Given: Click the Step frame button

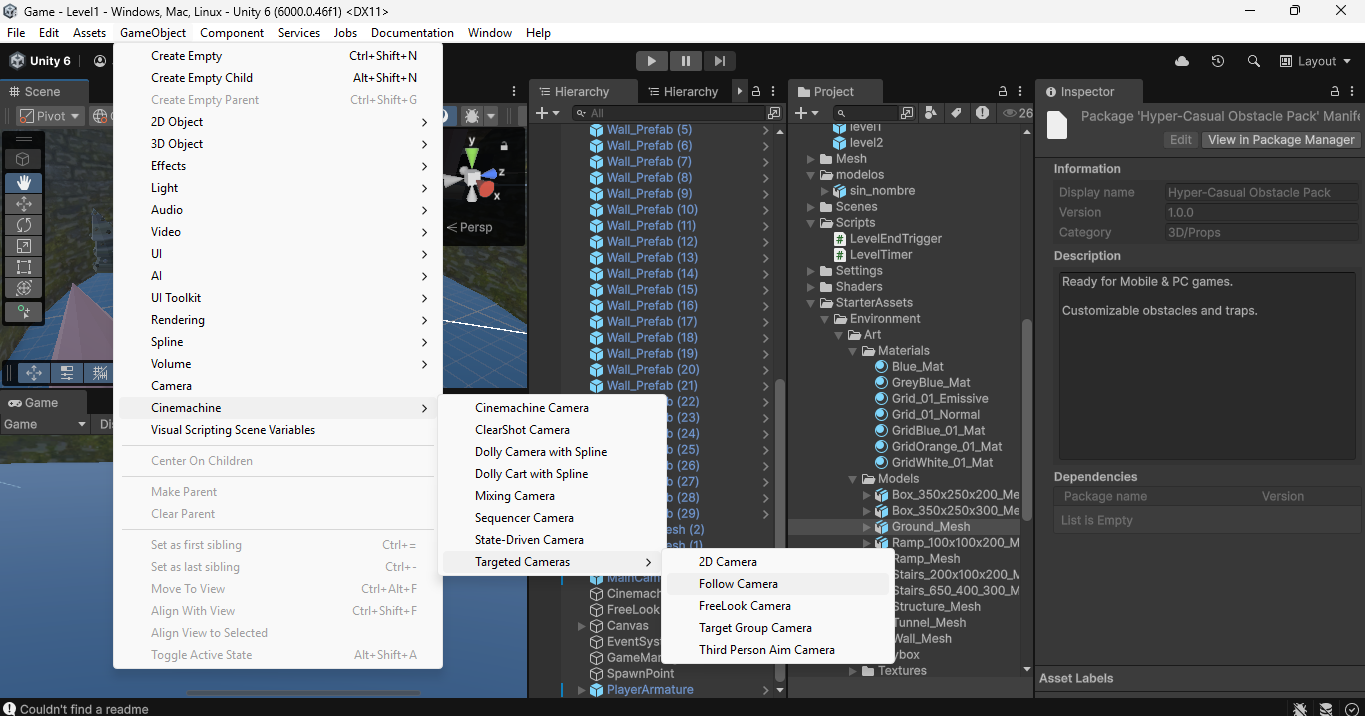Looking at the screenshot, I should click(719, 61).
